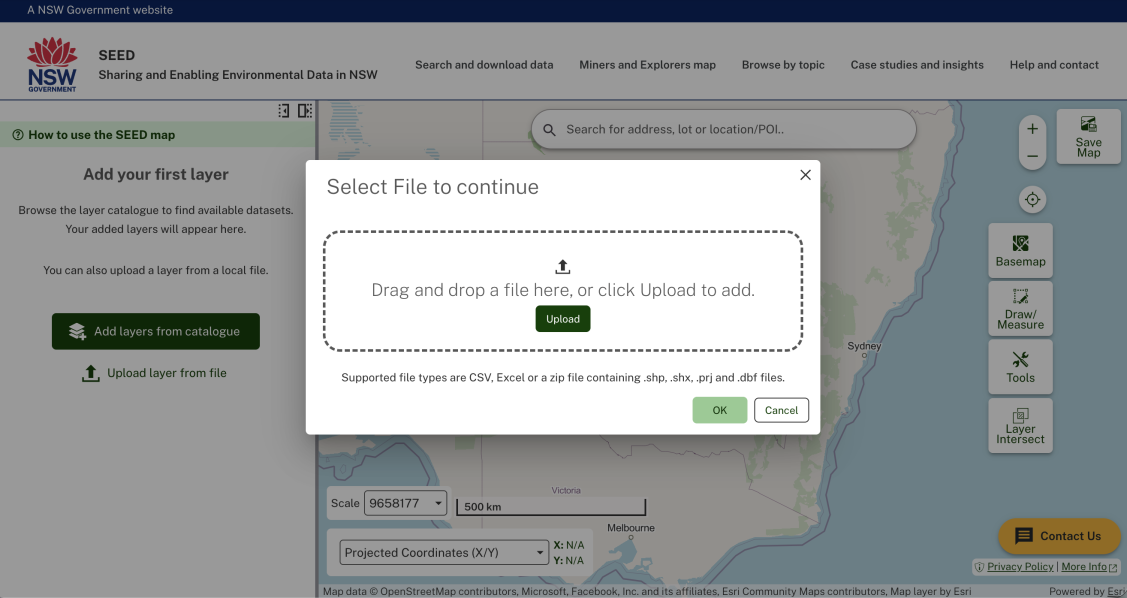
Task: Open Search and download data menu
Action: coord(484,65)
